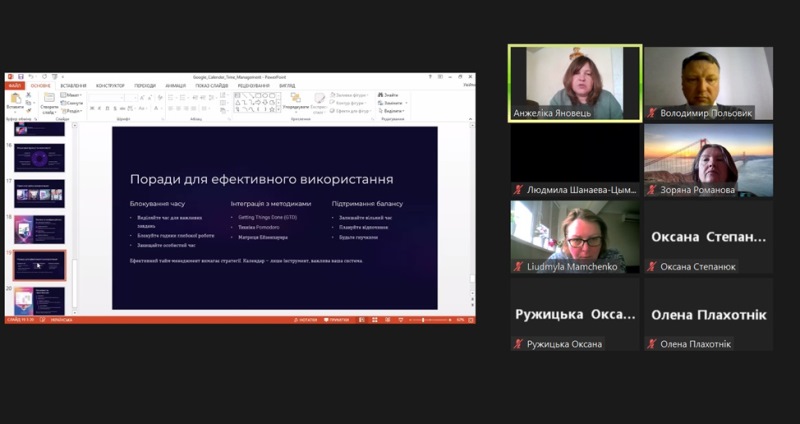Expand the Section (Розділ) dropdown
Image resolution: width=800 pixels, height=424 pixels.
click(x=71, y=111)
